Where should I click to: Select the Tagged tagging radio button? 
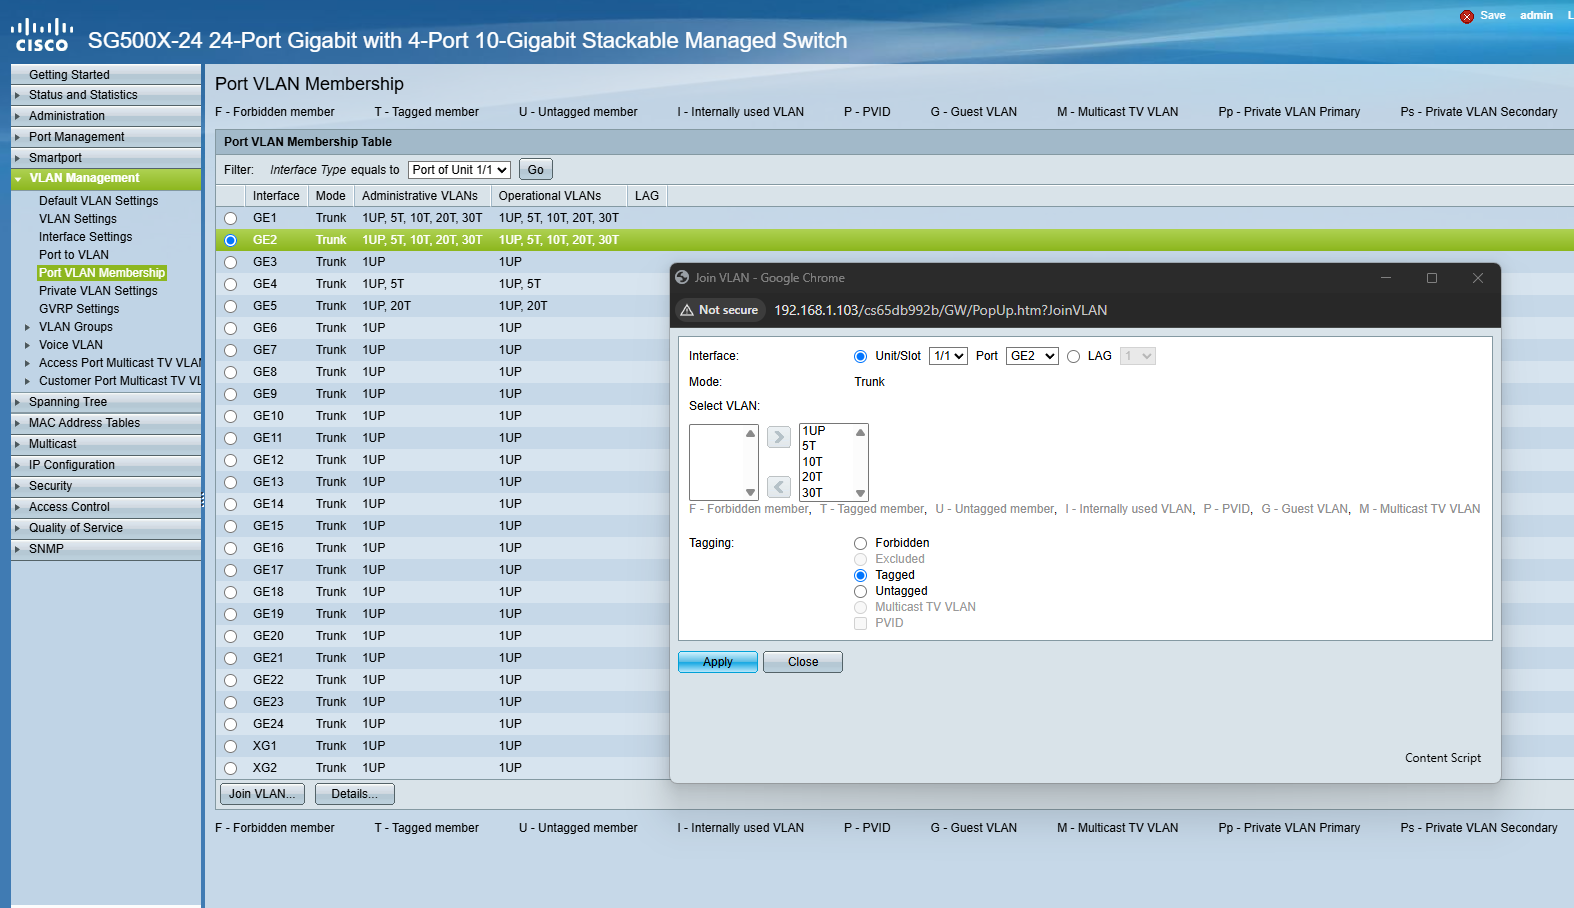pos(860,575)
